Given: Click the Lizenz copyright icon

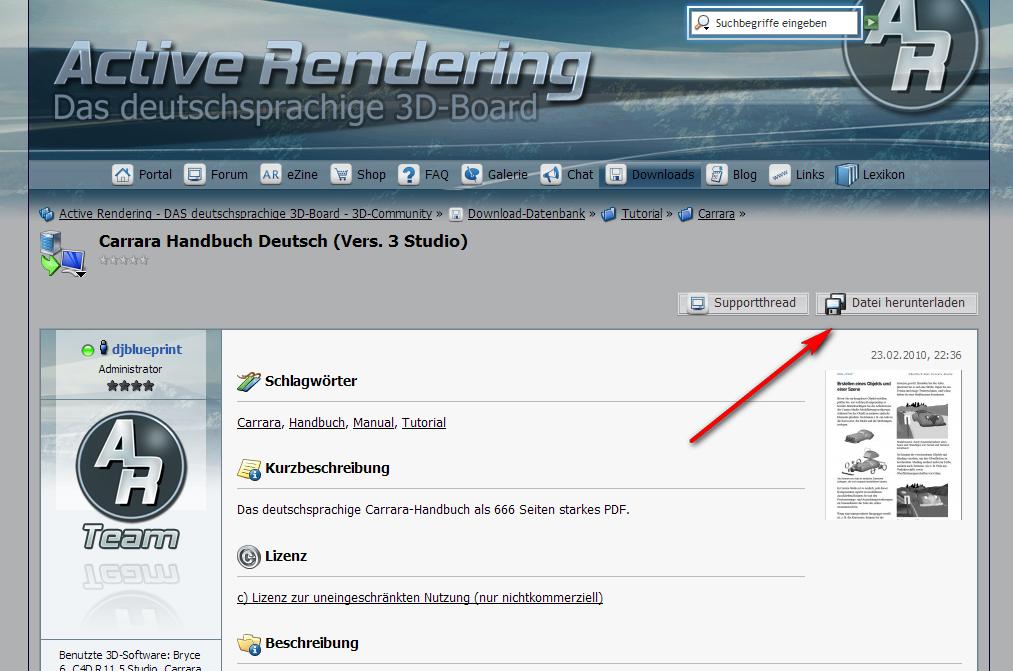Looking at the screenshot, I should 249,557.
